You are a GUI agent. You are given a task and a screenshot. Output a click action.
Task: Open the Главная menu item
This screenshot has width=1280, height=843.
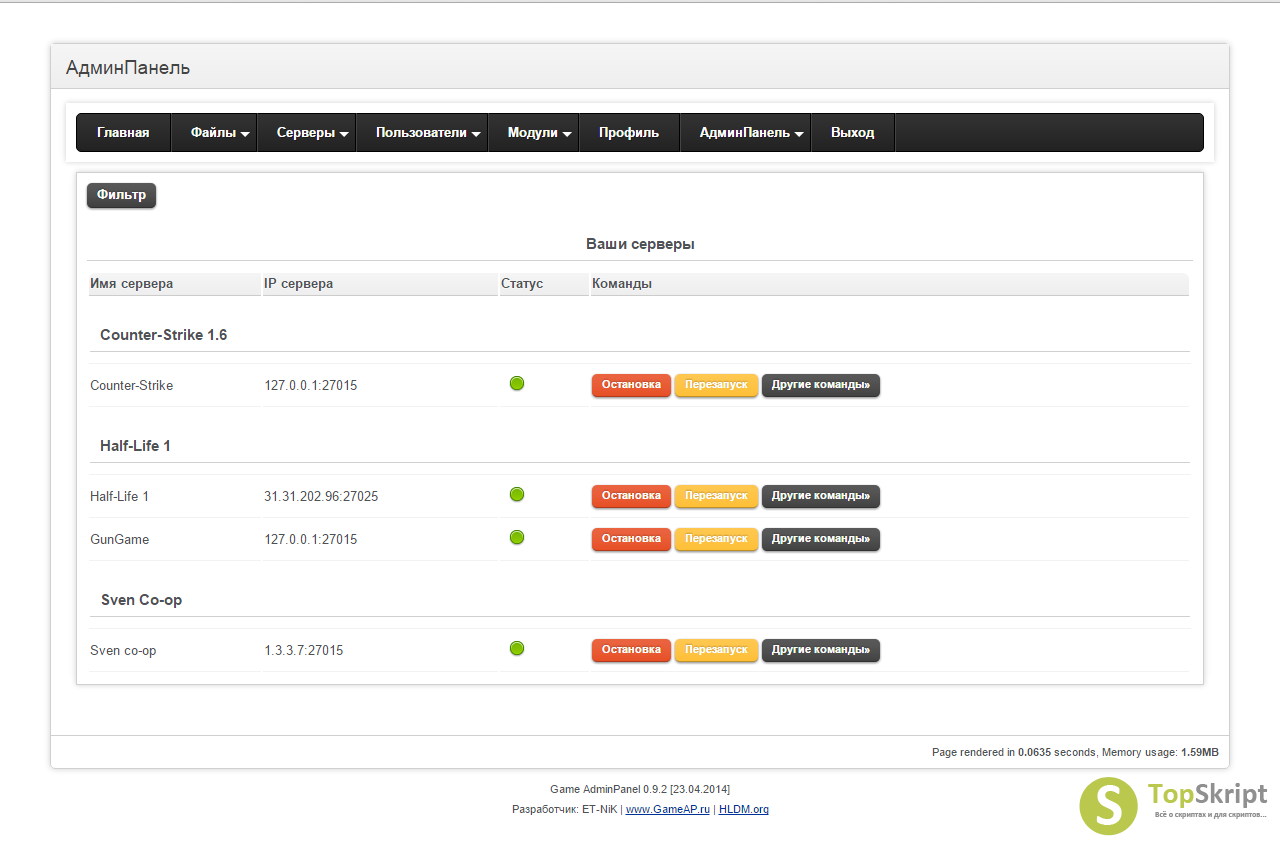coord(123,132)
